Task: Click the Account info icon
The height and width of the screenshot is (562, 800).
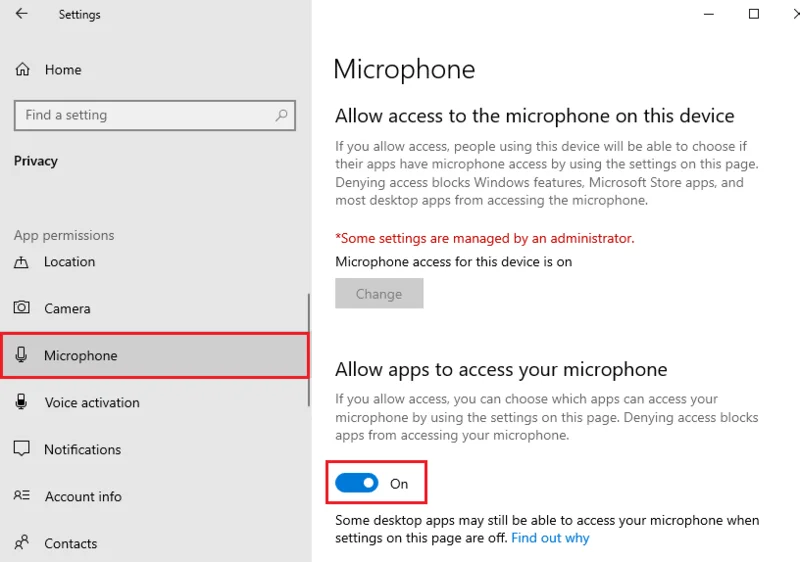Action: (21, 495)
